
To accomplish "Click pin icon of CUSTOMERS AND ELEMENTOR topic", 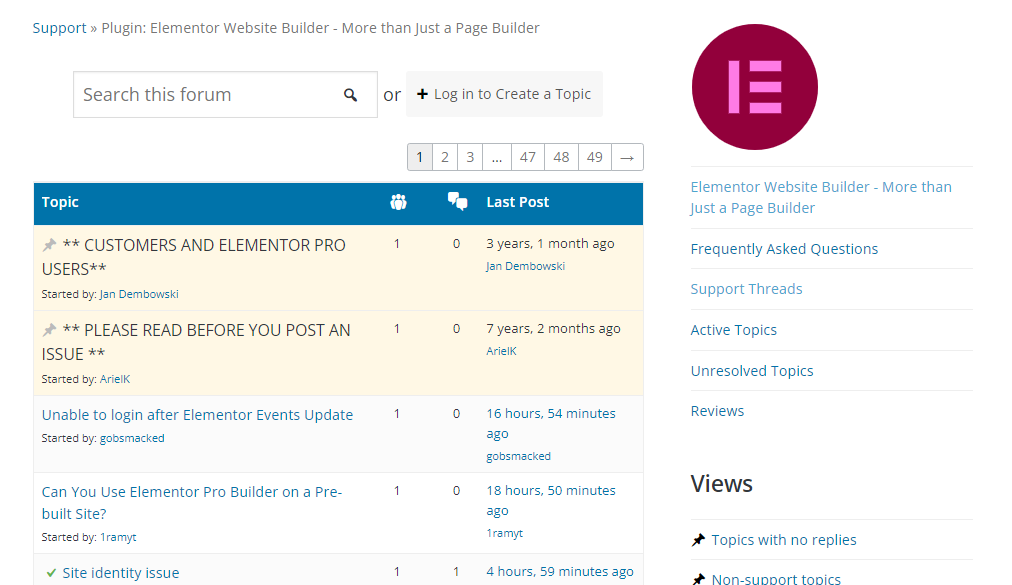I will [x=49, y=245].
